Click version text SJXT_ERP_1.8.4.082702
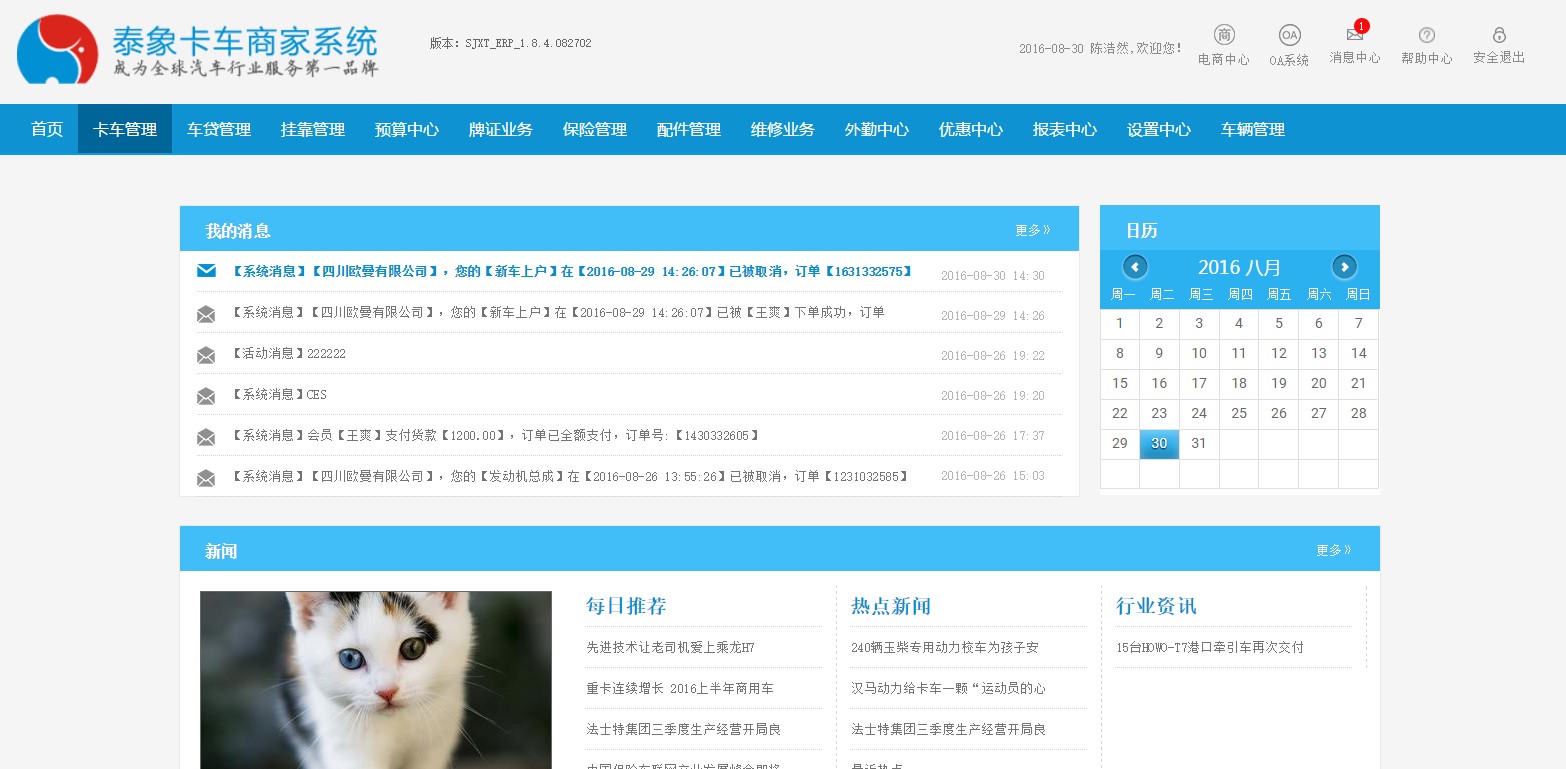 [528, 43]
